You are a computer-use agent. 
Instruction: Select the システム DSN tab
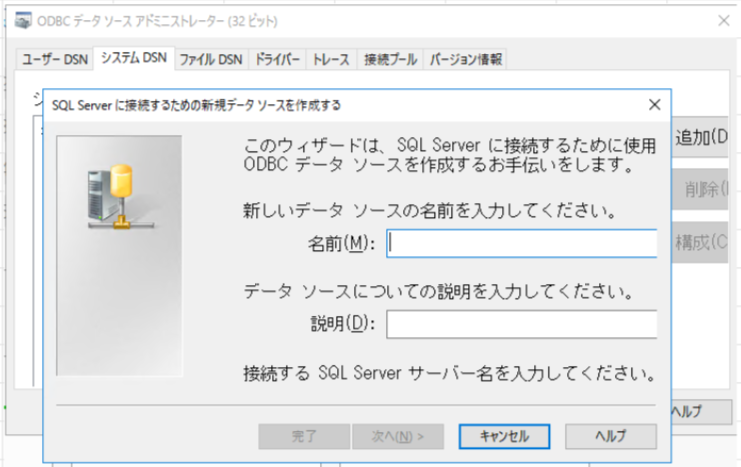(x=134, y=58)
